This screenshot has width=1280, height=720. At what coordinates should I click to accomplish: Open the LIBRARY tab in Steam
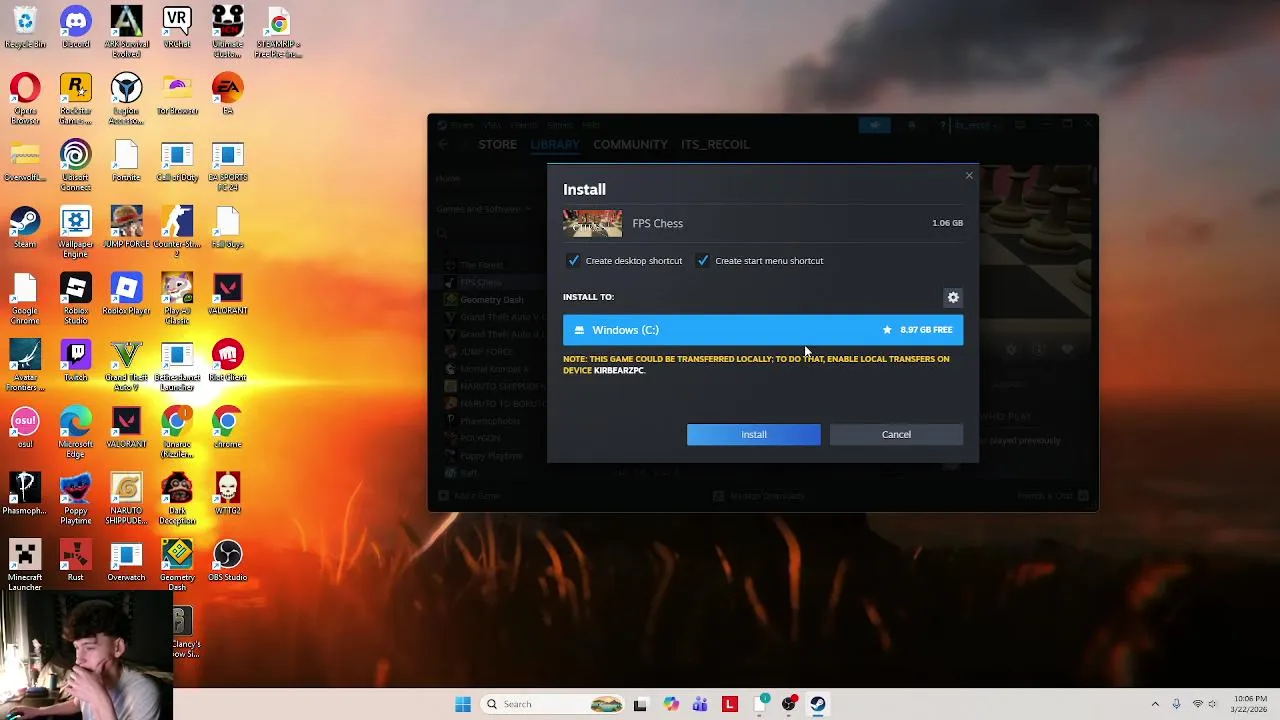coord(555,144)
